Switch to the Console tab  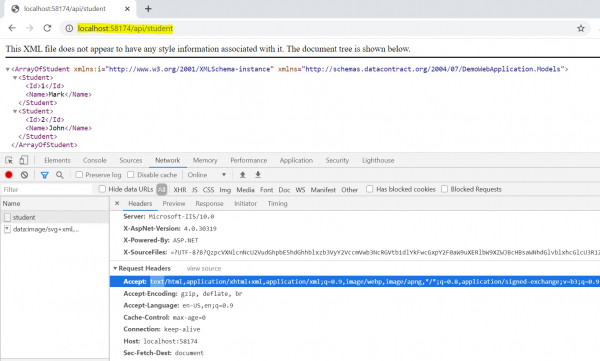(95, 160)
